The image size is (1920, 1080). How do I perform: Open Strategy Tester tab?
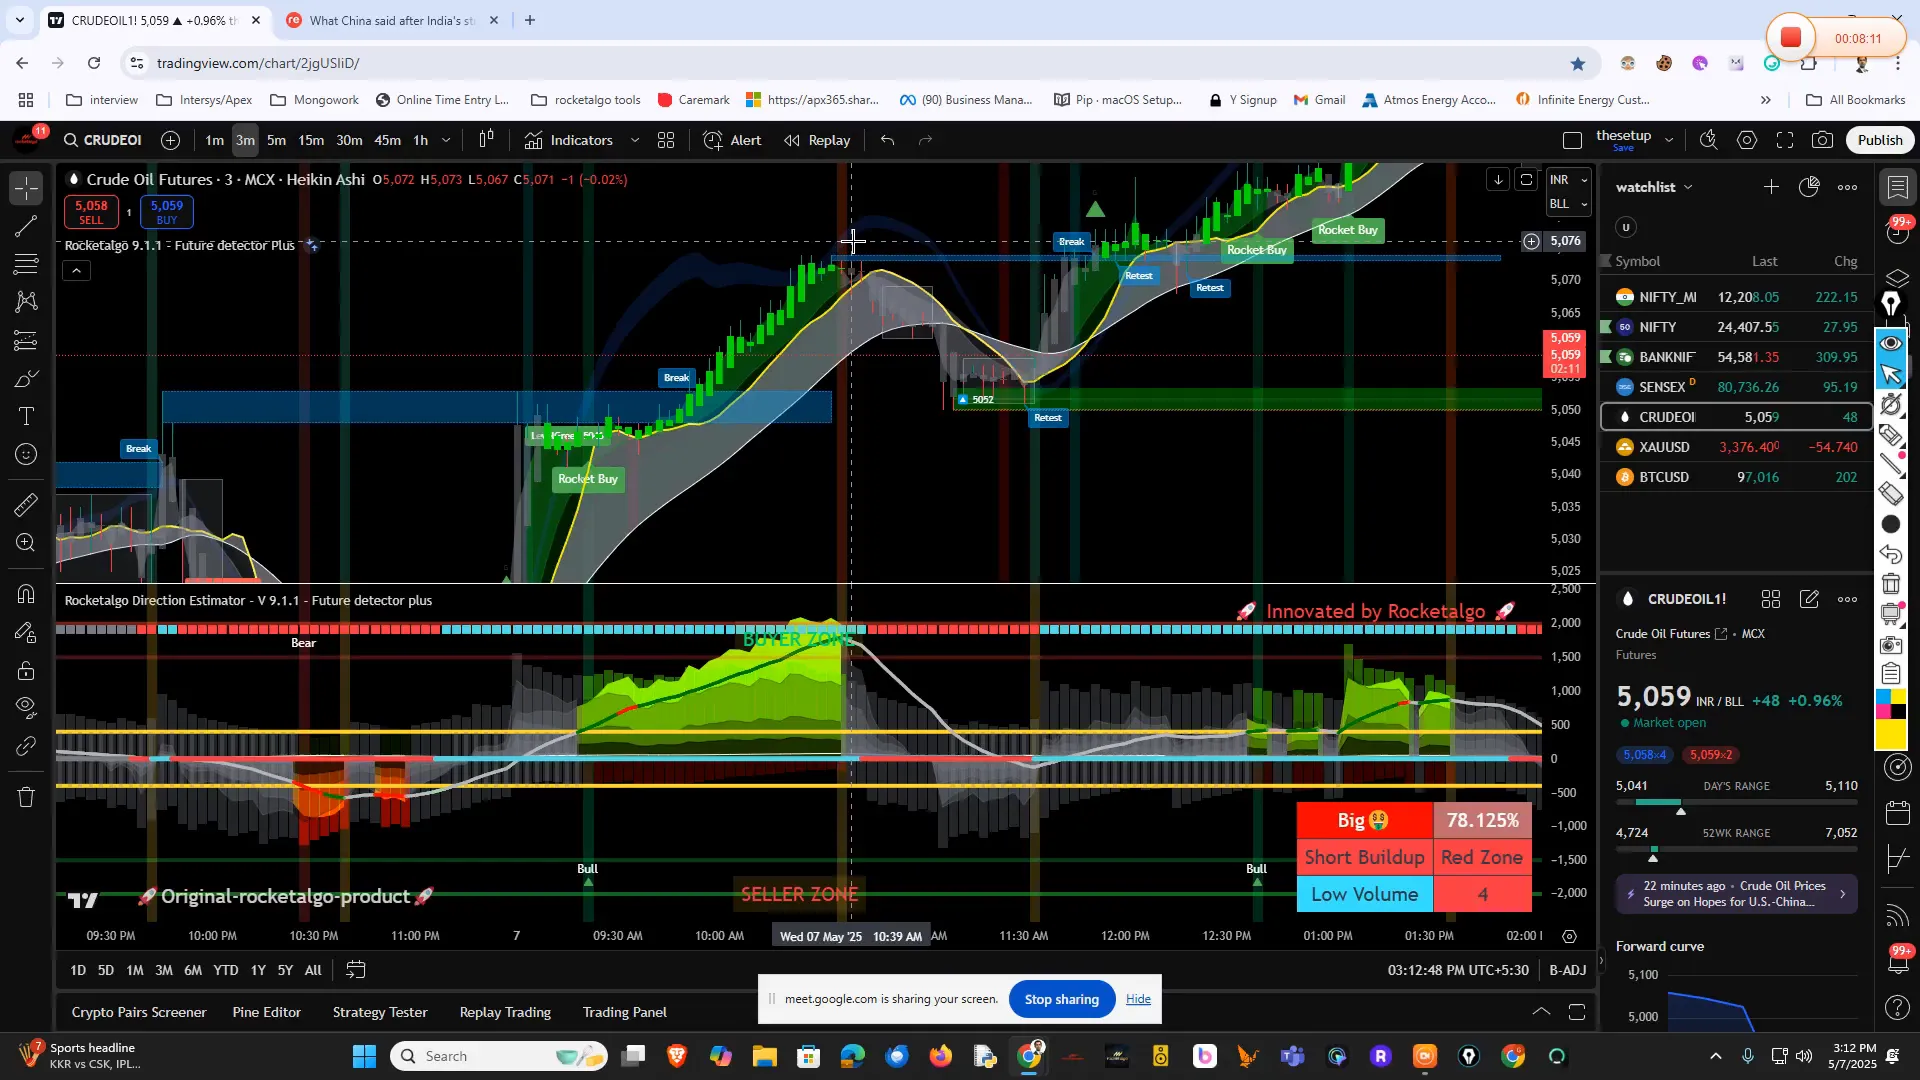(x=380, y=1012)
